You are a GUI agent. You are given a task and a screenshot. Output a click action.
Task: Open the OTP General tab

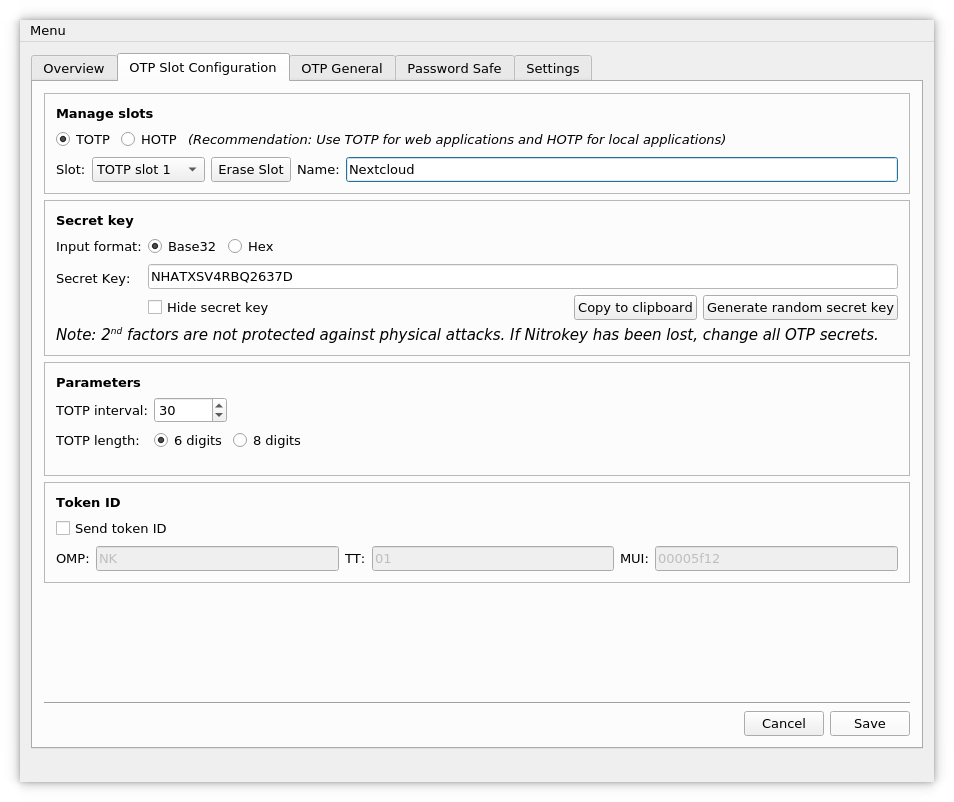point(341,68)
